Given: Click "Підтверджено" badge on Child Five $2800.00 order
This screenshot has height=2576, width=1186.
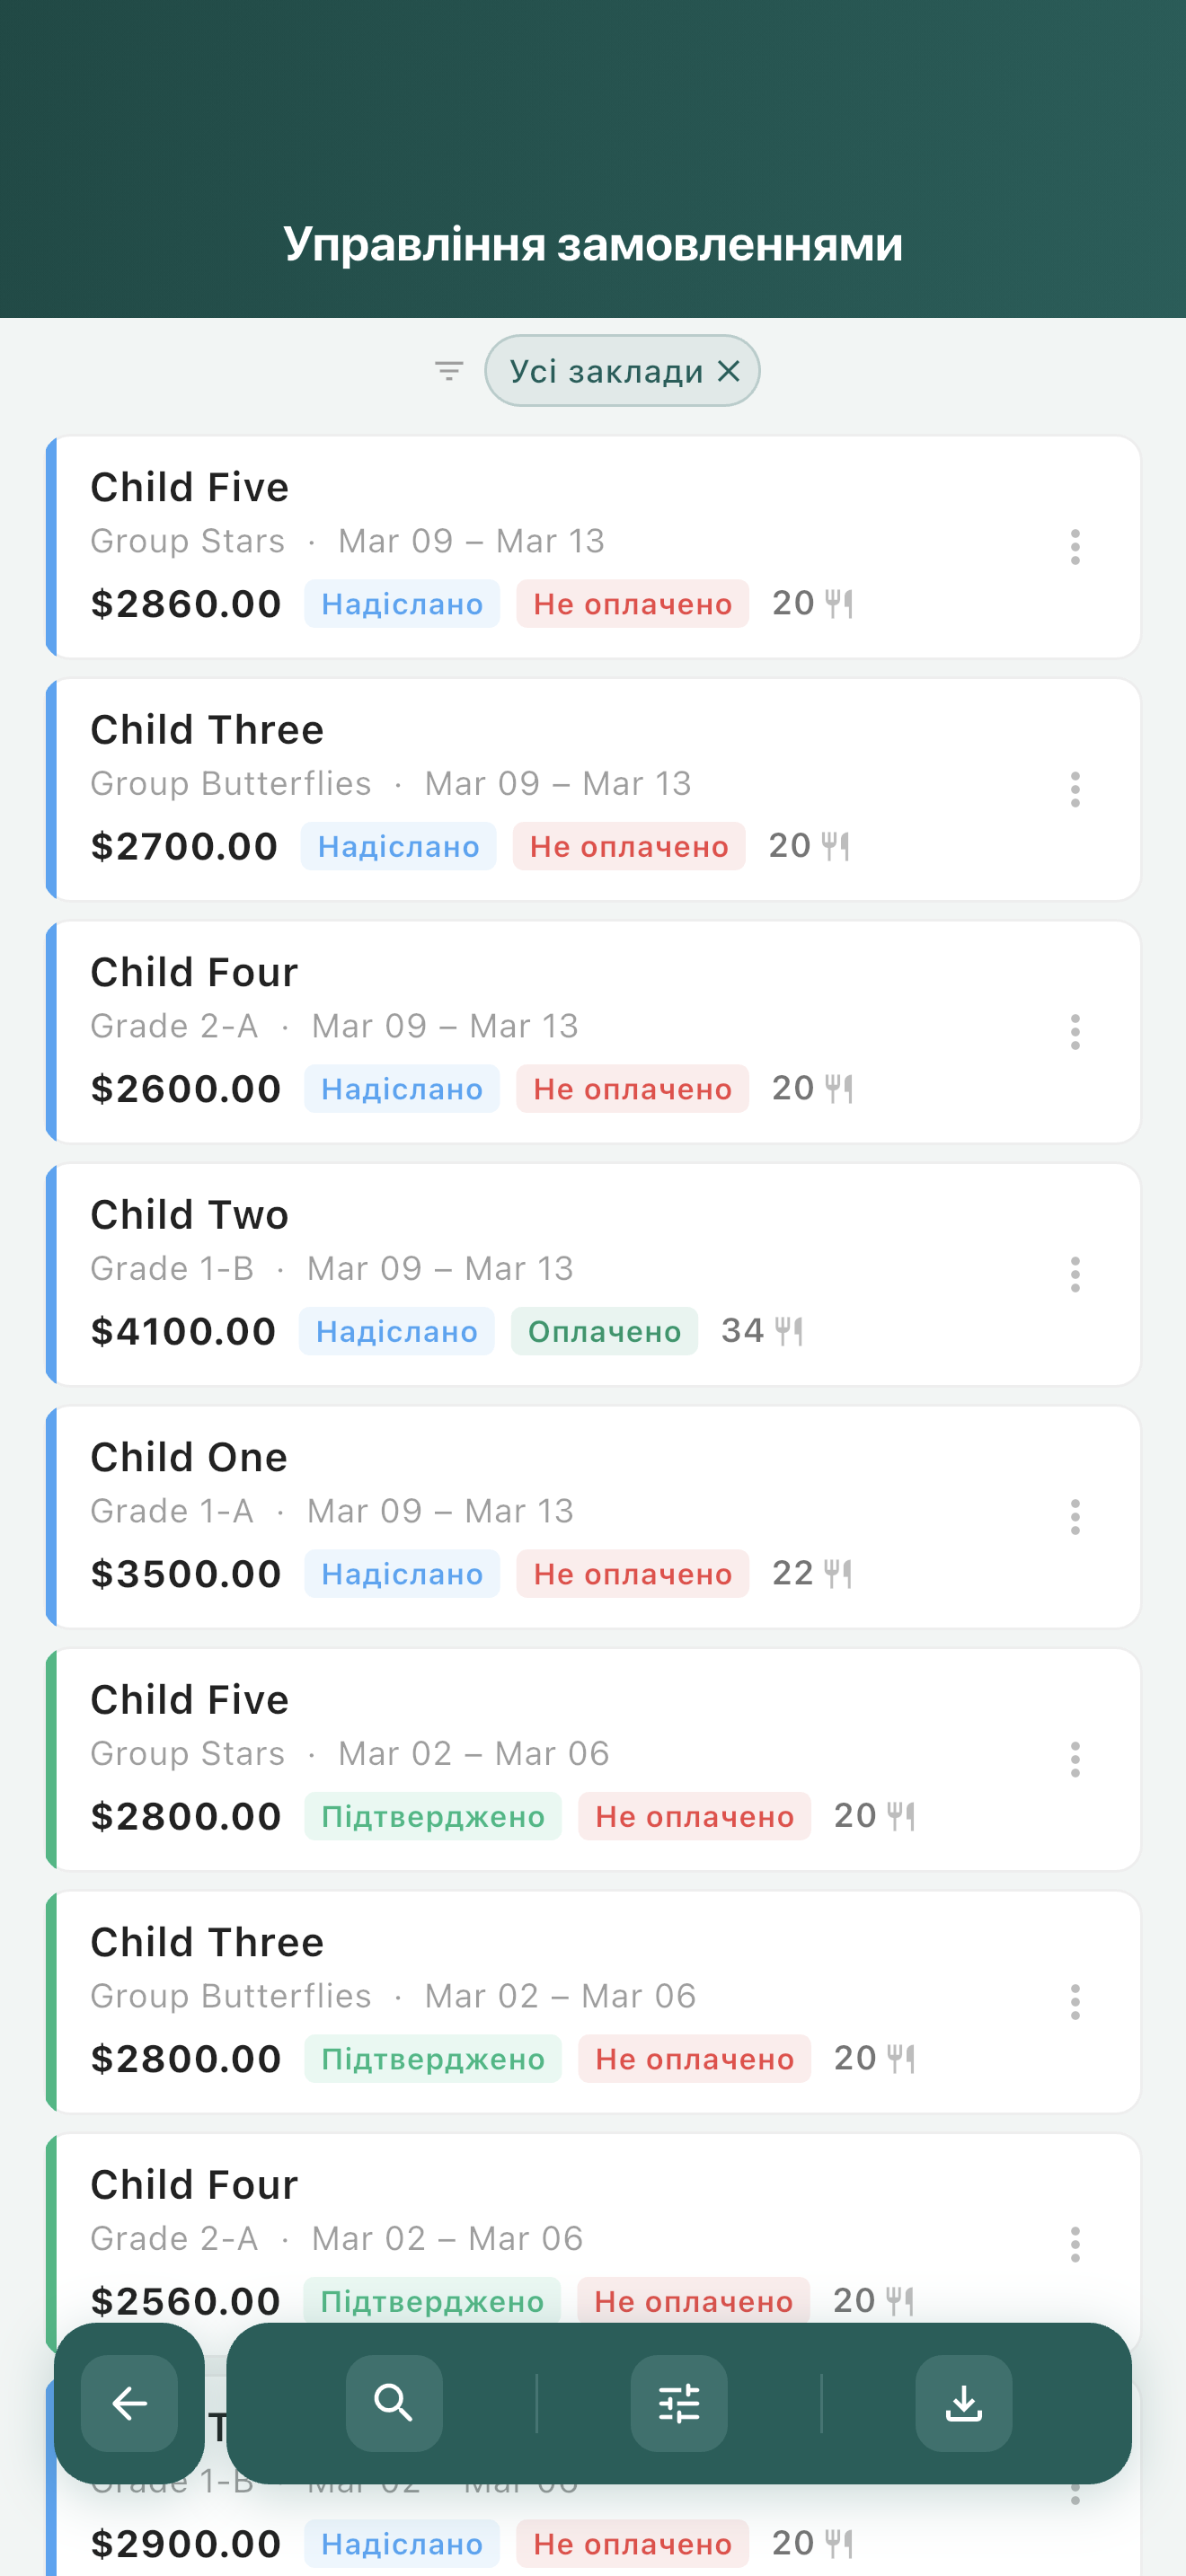Looking at the screenshot, I should tap(432, 1817).
